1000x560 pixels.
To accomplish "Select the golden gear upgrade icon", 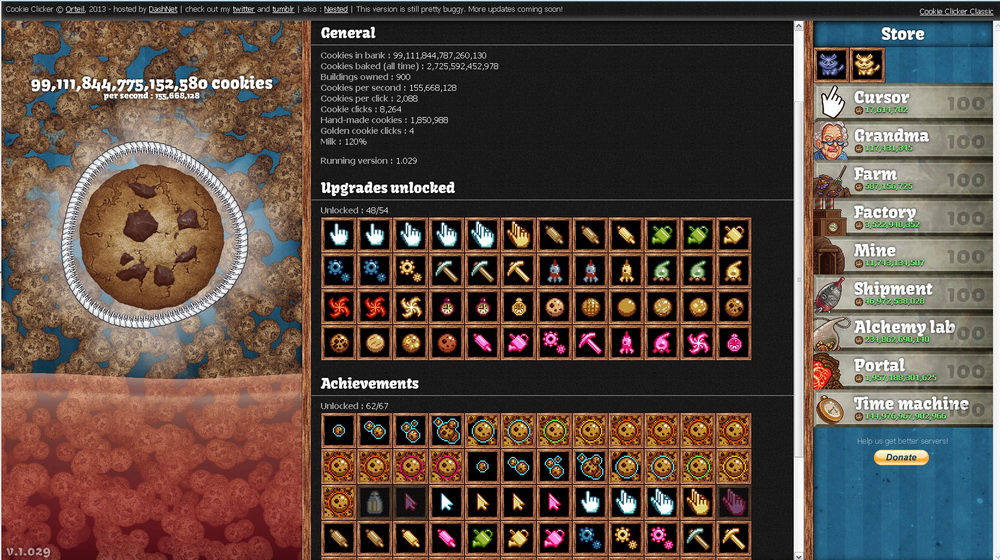I will pyautogui.click(x=410, y=271).
